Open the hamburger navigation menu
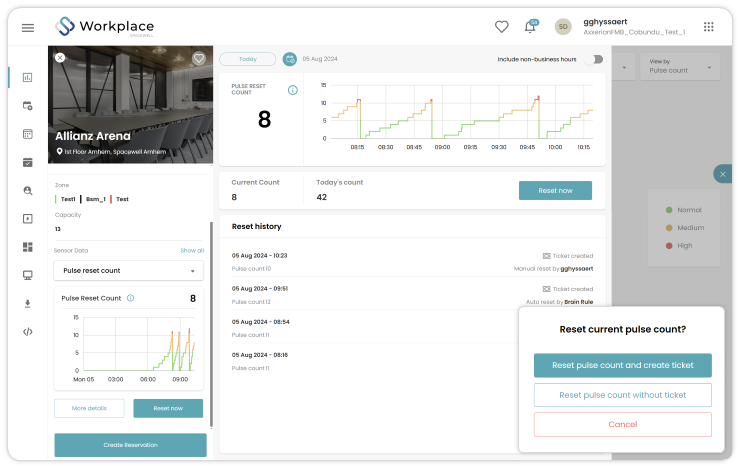This screenshot has height=468, width=740. 28,28
